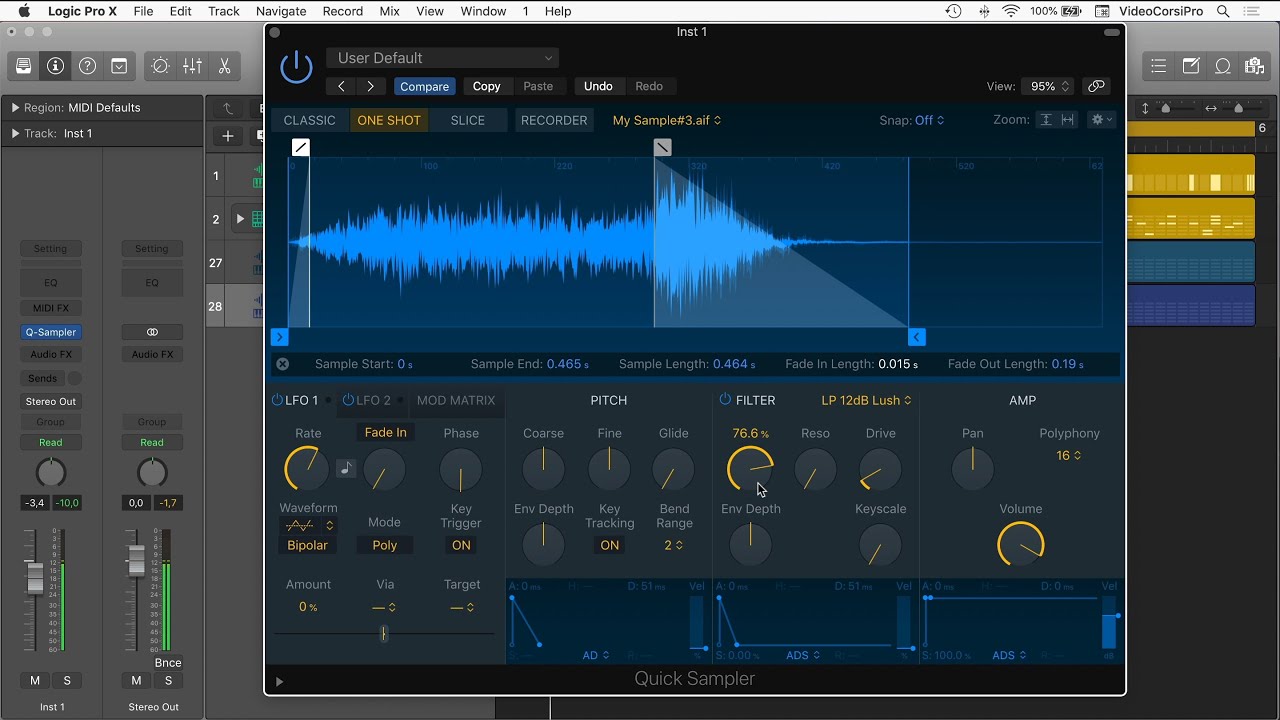Open the Inspector toolbar icon
The width and height of the screenshot is (1280, 720).
click(x=56, y=66)
